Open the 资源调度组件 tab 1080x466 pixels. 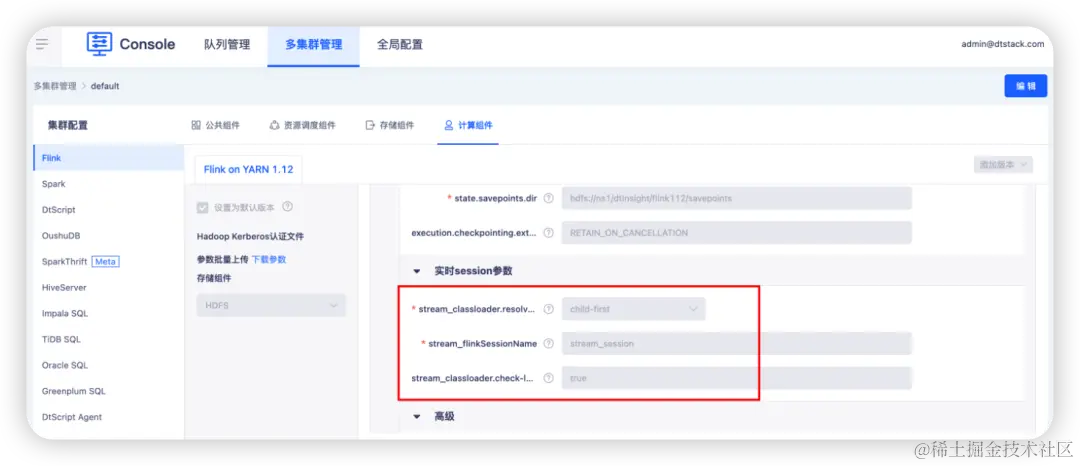(302, 125)
